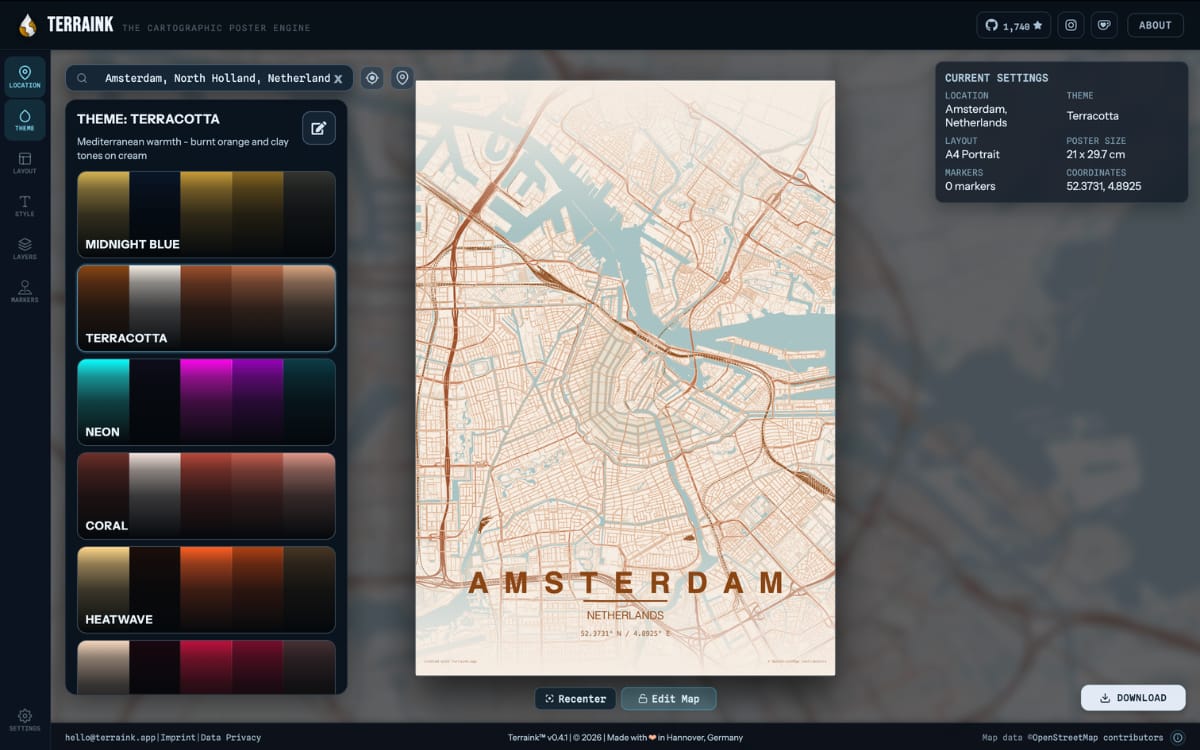Open the Style sidebar section
Image resolution: width=1200 pixels, height=750 pixels.
[x=25, y=206]
